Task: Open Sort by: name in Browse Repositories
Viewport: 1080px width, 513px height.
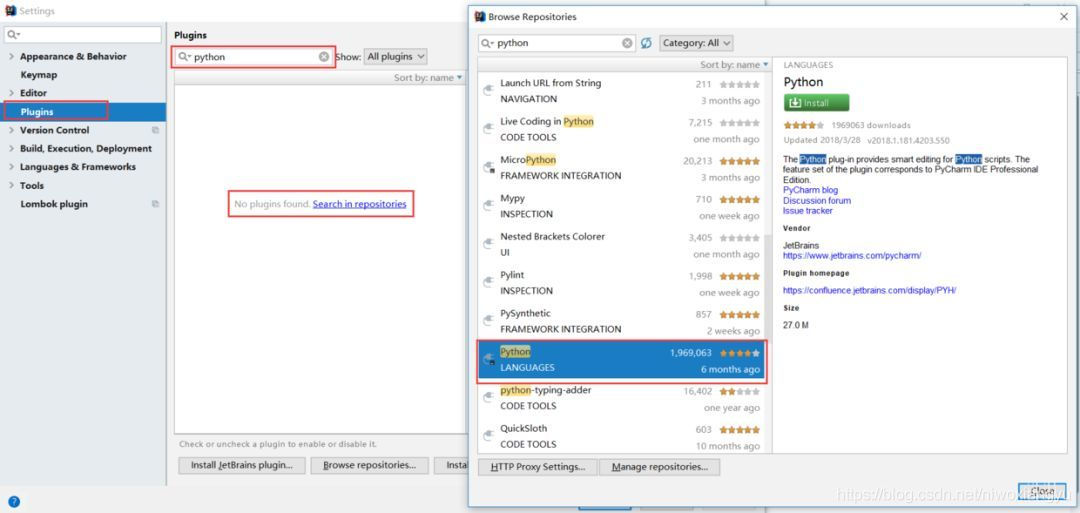Action: pos(734,65)
